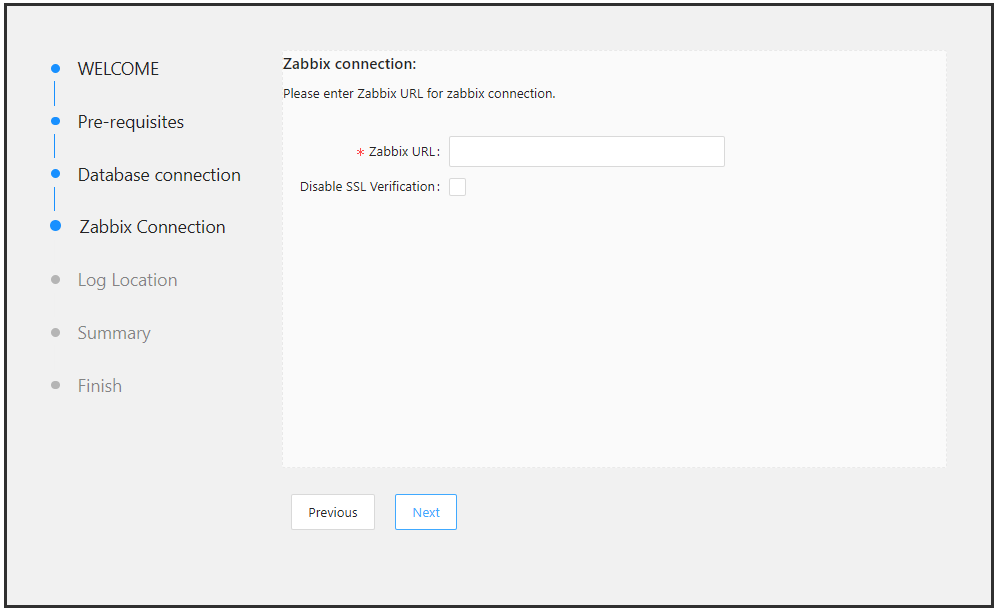Select the Pre-requisites step label
The height and width of the screenshot is (613, 998).
[130, 122]
